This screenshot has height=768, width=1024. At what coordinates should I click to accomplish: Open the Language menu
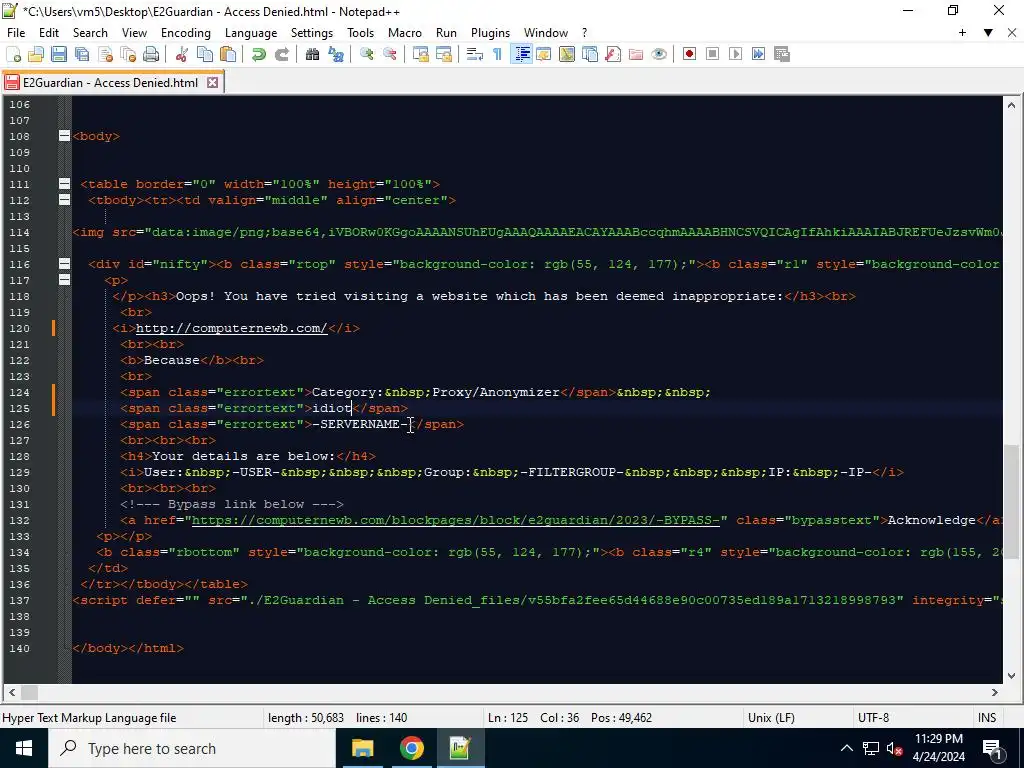point(251,33)
